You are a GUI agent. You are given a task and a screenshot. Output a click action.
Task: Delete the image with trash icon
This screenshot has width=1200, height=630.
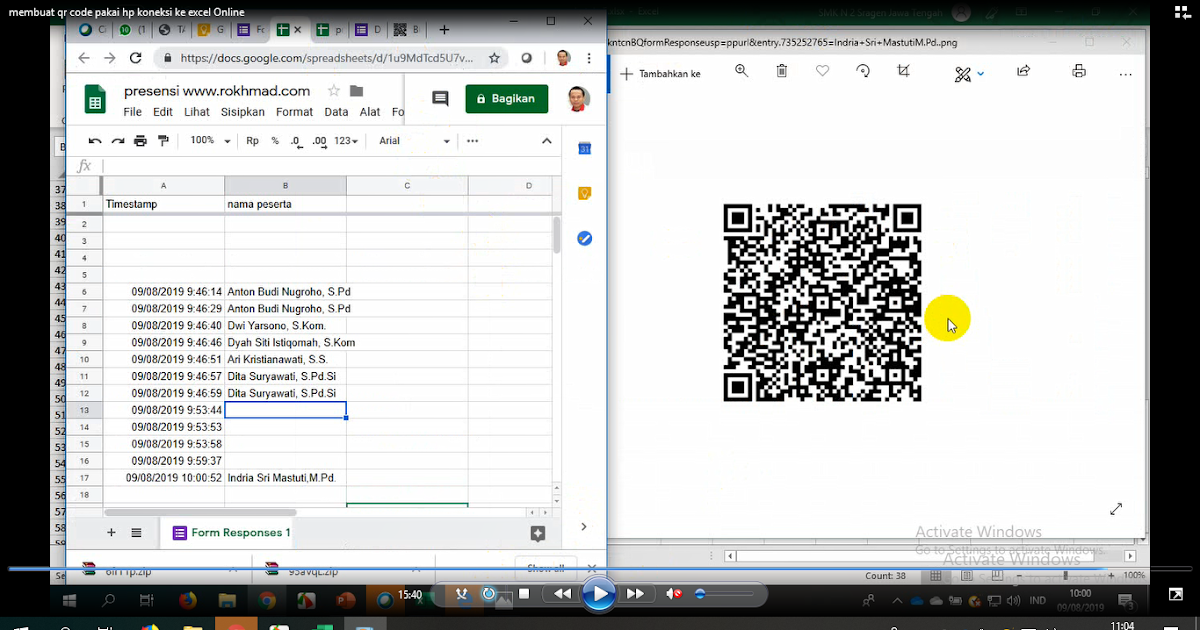point(782,71)
